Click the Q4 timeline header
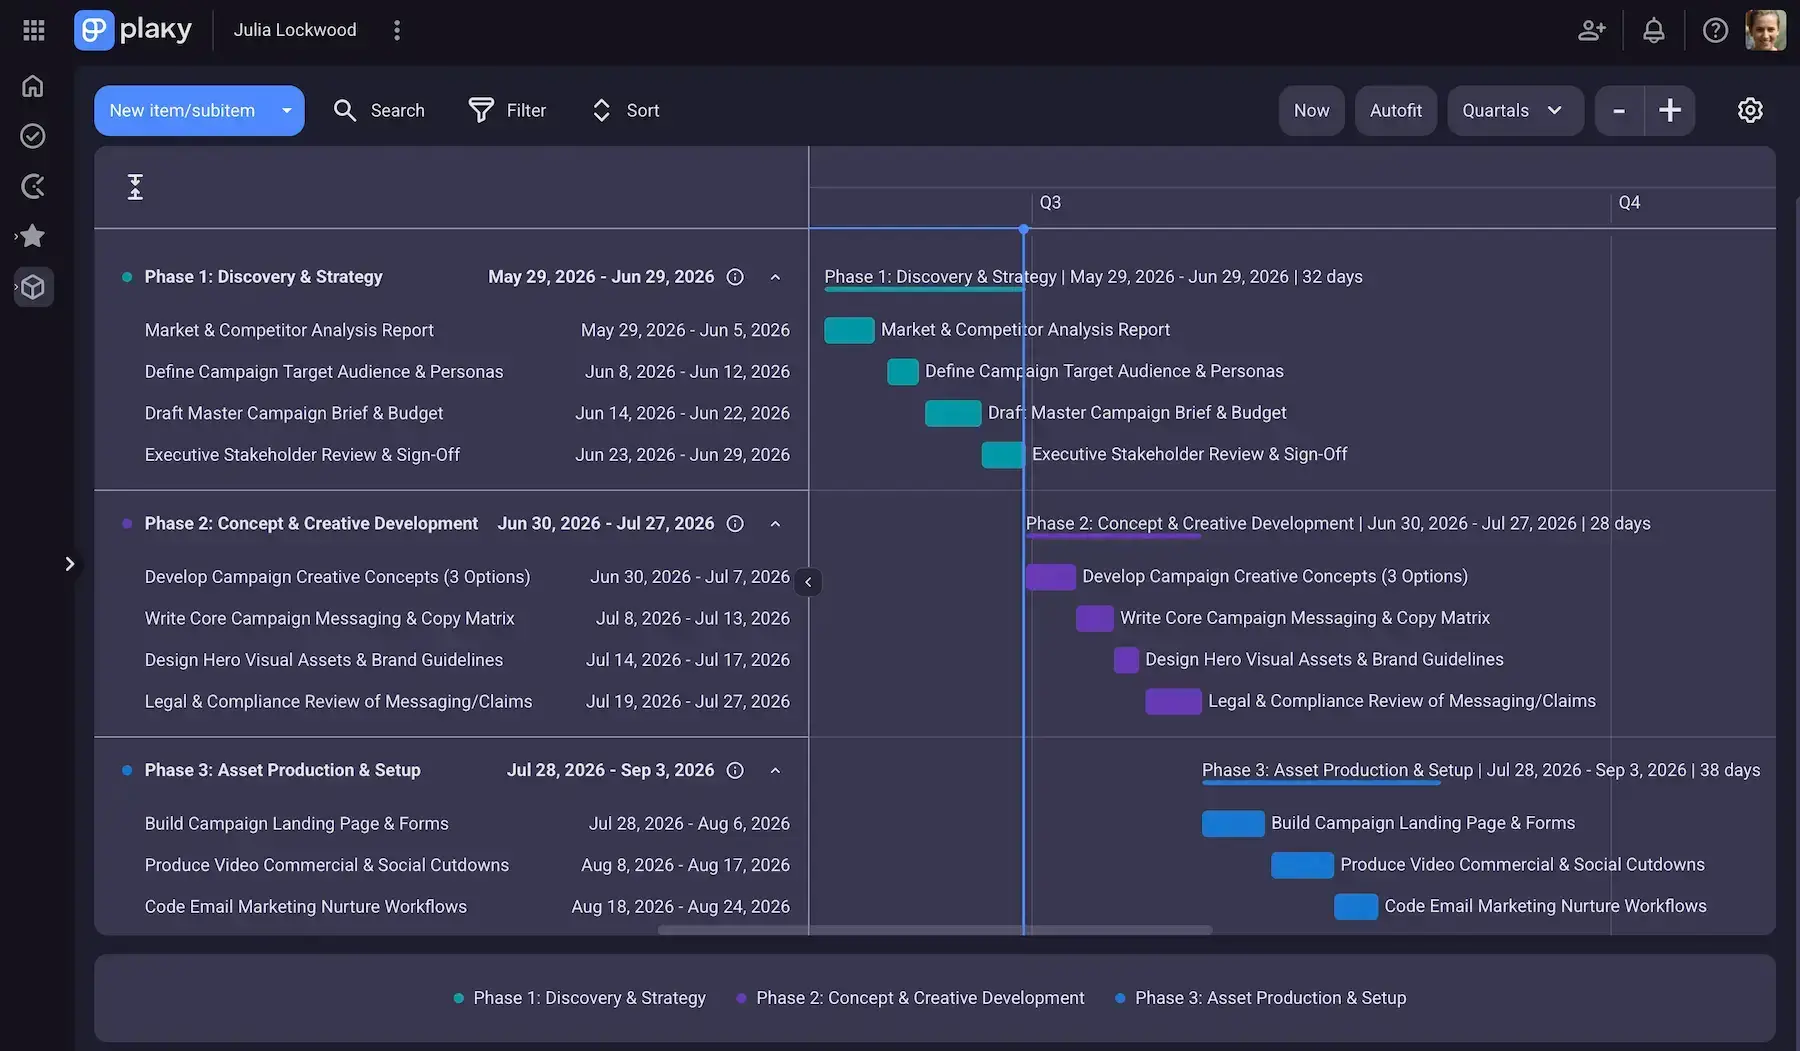Screen dimensions: 1800x1051 coord(1629,202)
